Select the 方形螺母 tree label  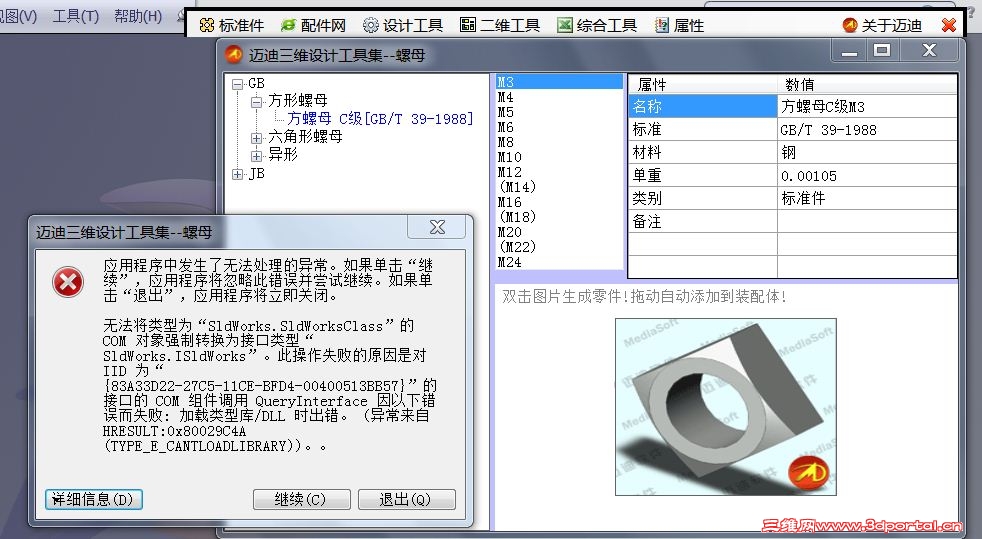tap(297, 100)
